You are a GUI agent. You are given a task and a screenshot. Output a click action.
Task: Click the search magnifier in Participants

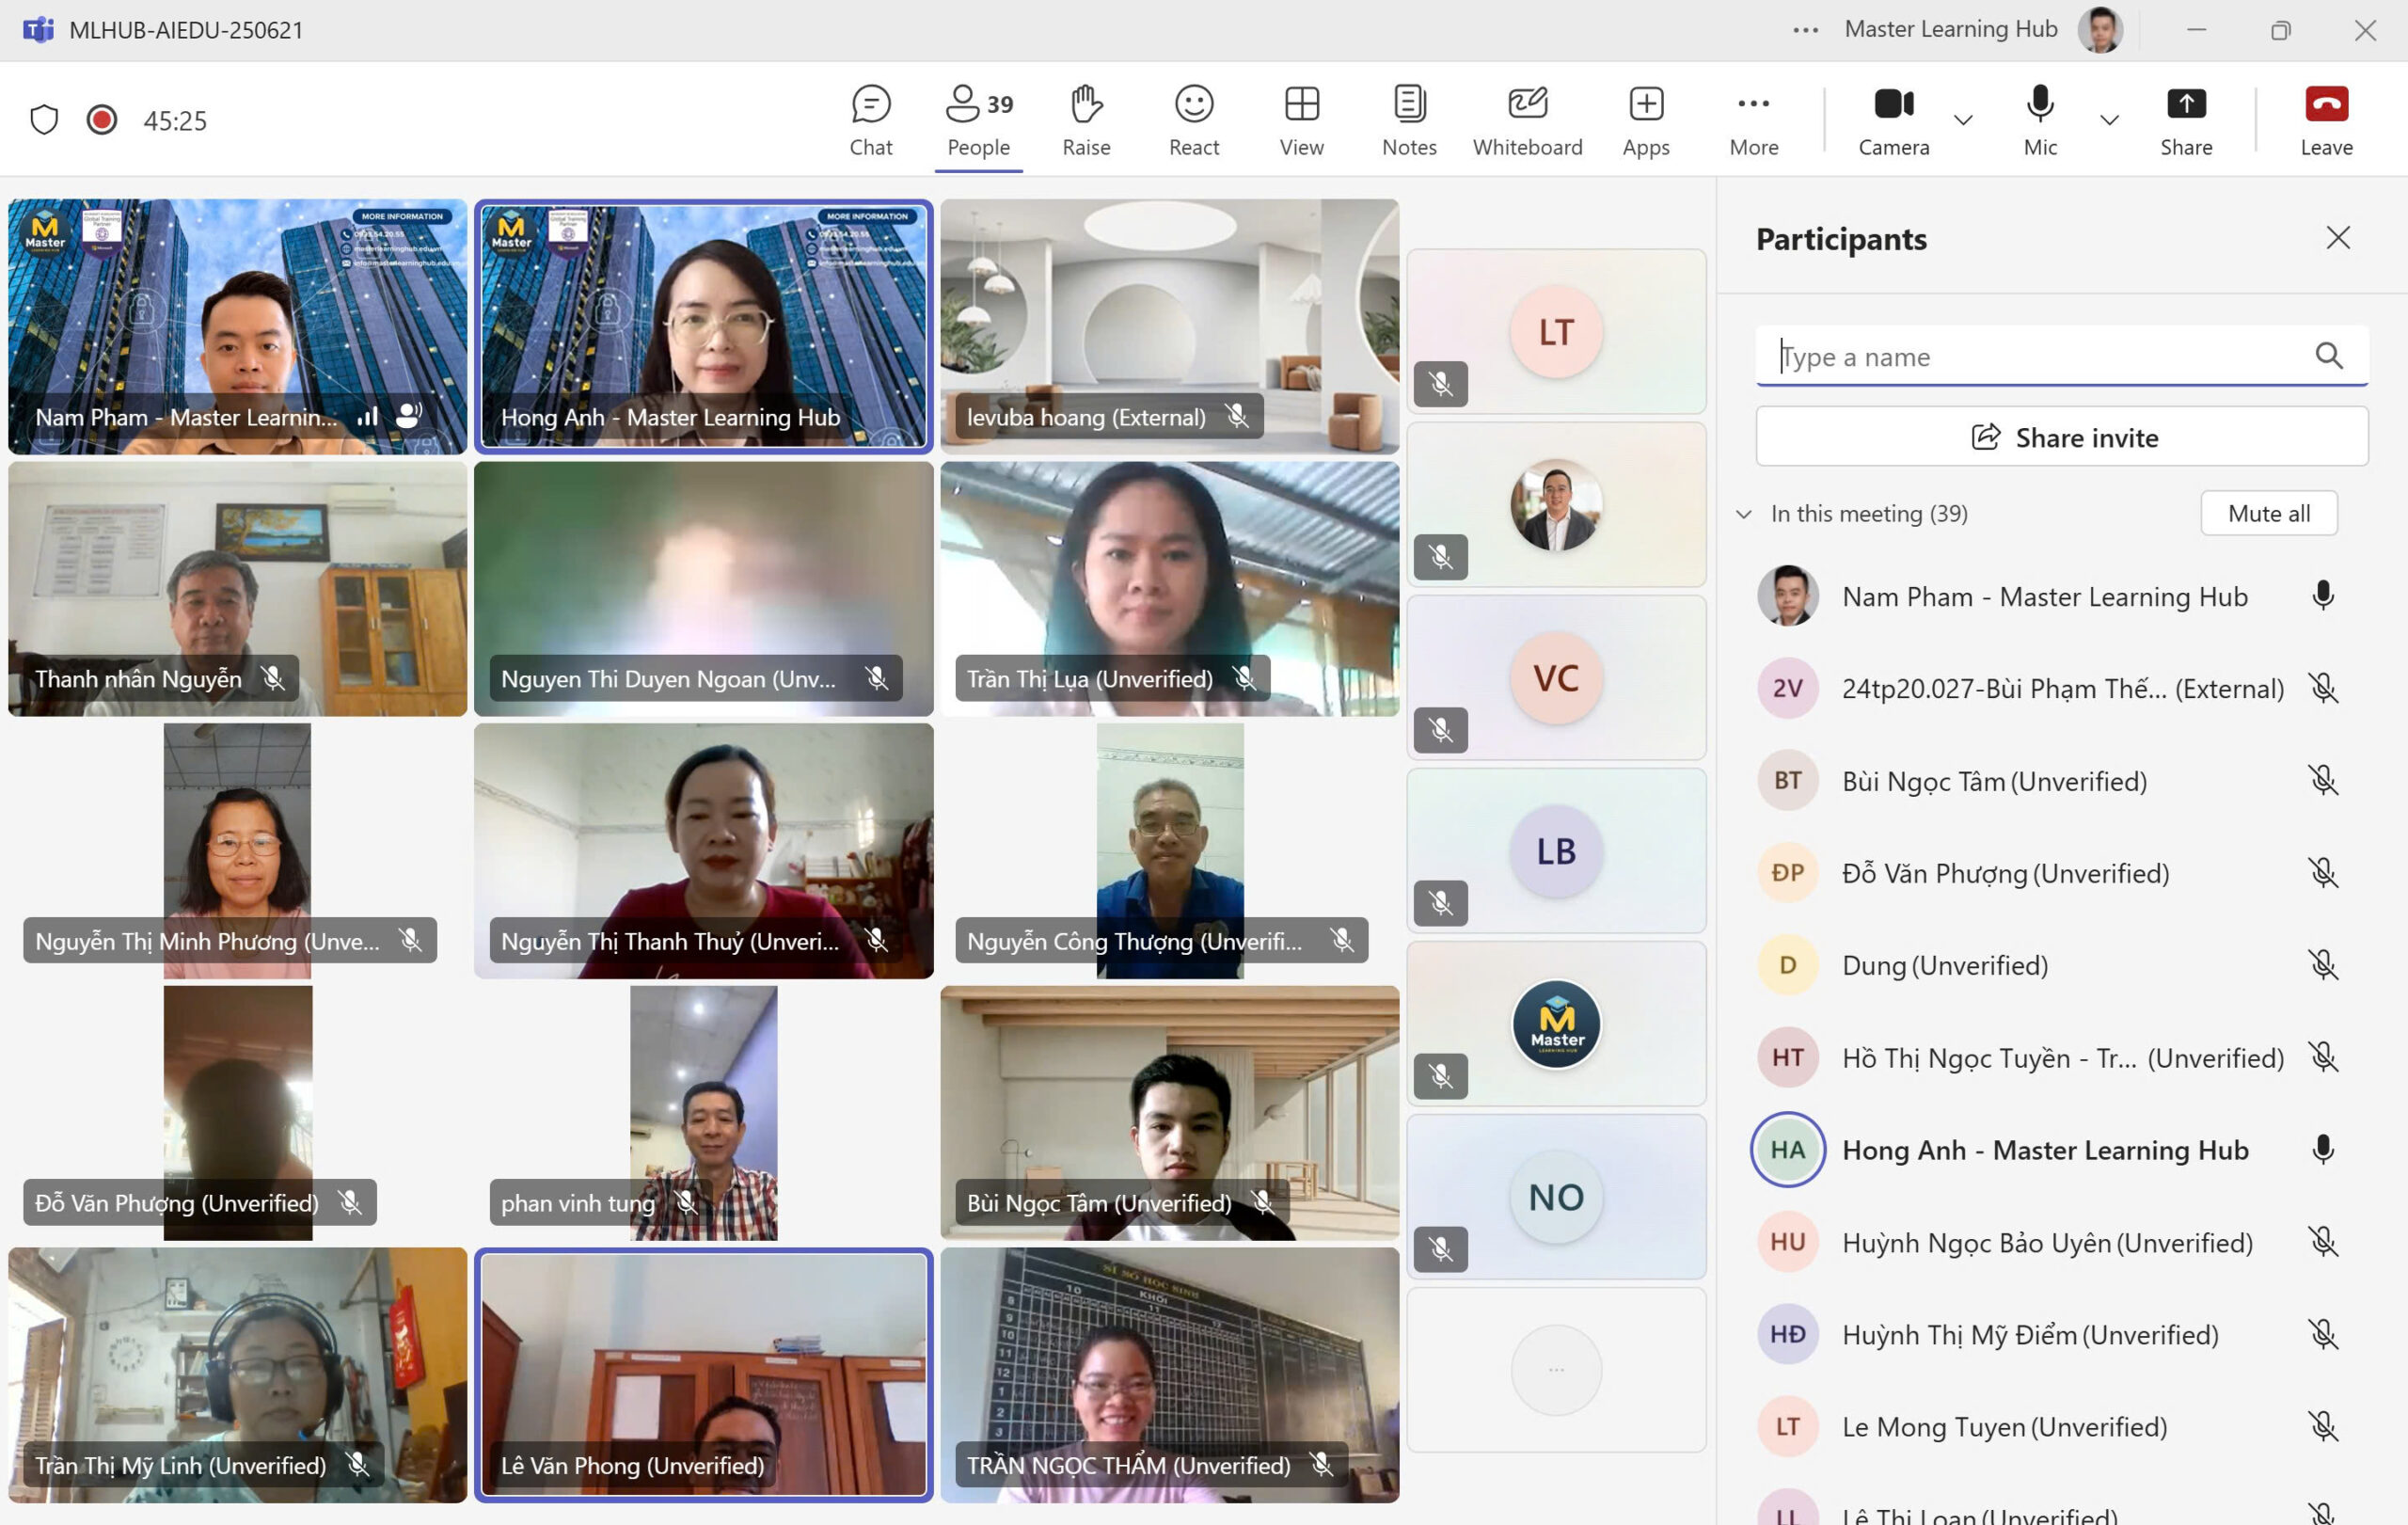tap(2328, 355)
